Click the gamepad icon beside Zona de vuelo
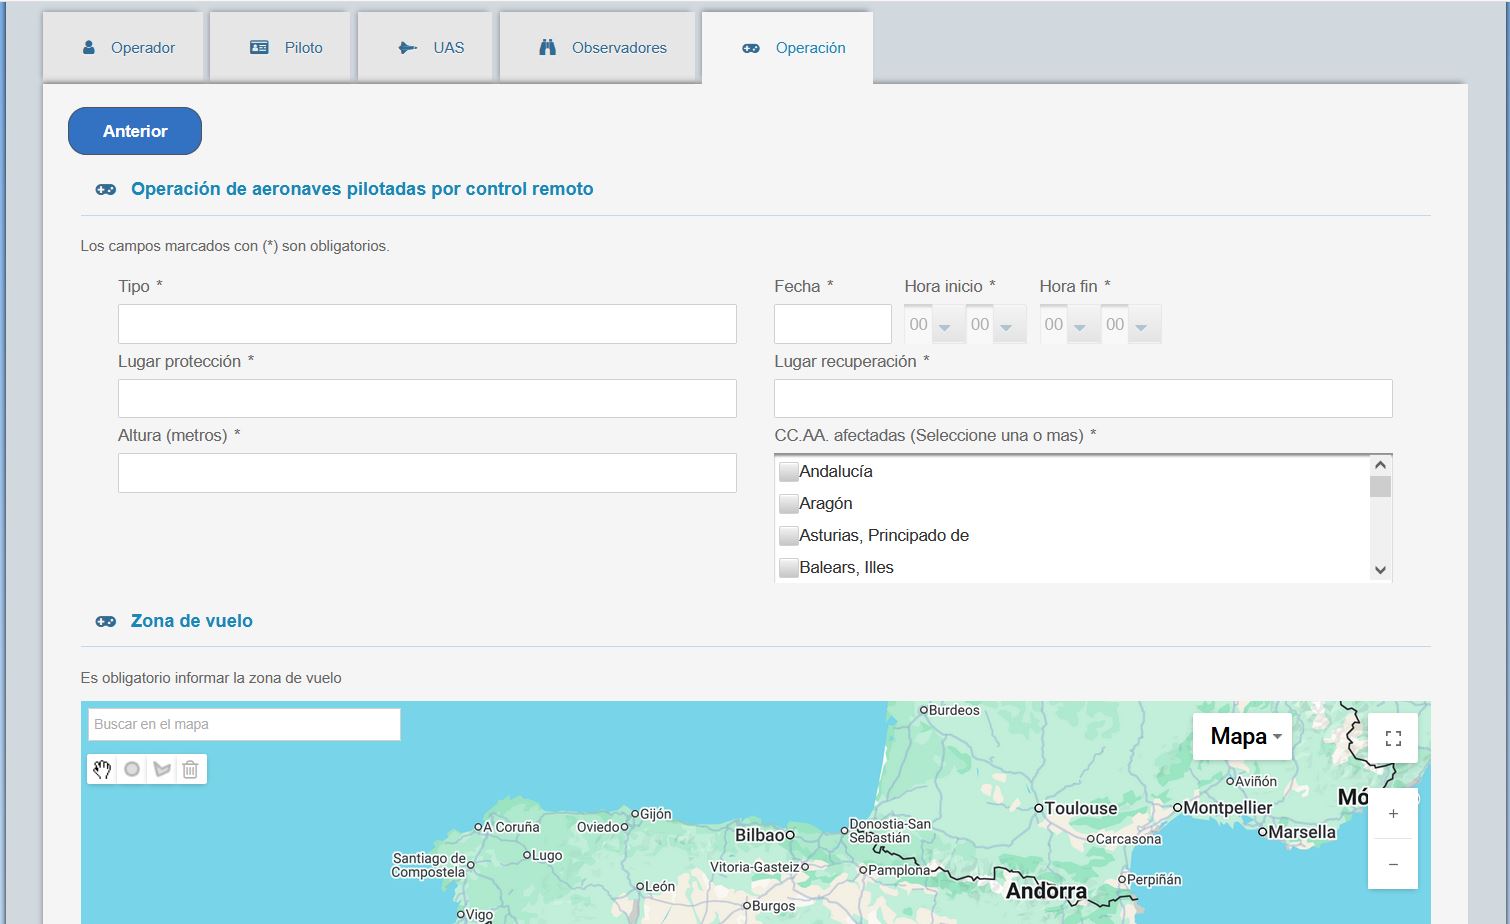Screen dimensions: 1510x924 tap(105, 621)
